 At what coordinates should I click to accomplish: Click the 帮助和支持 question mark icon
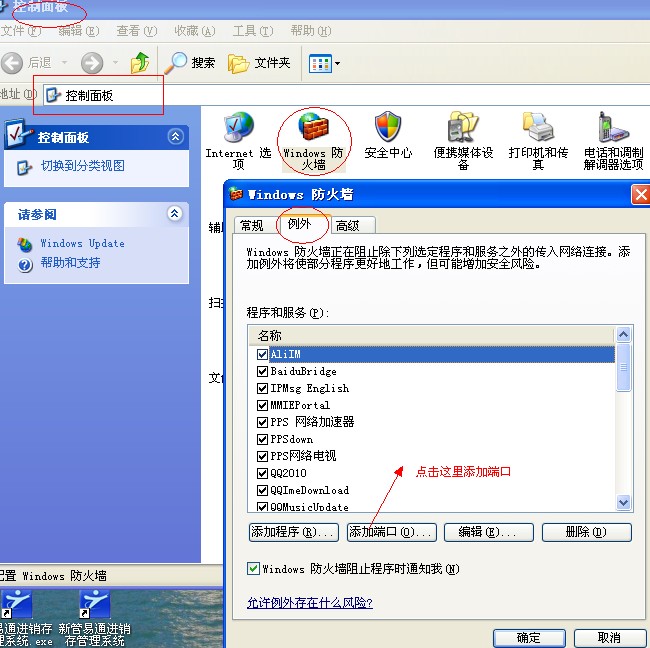tap(25, 265)
